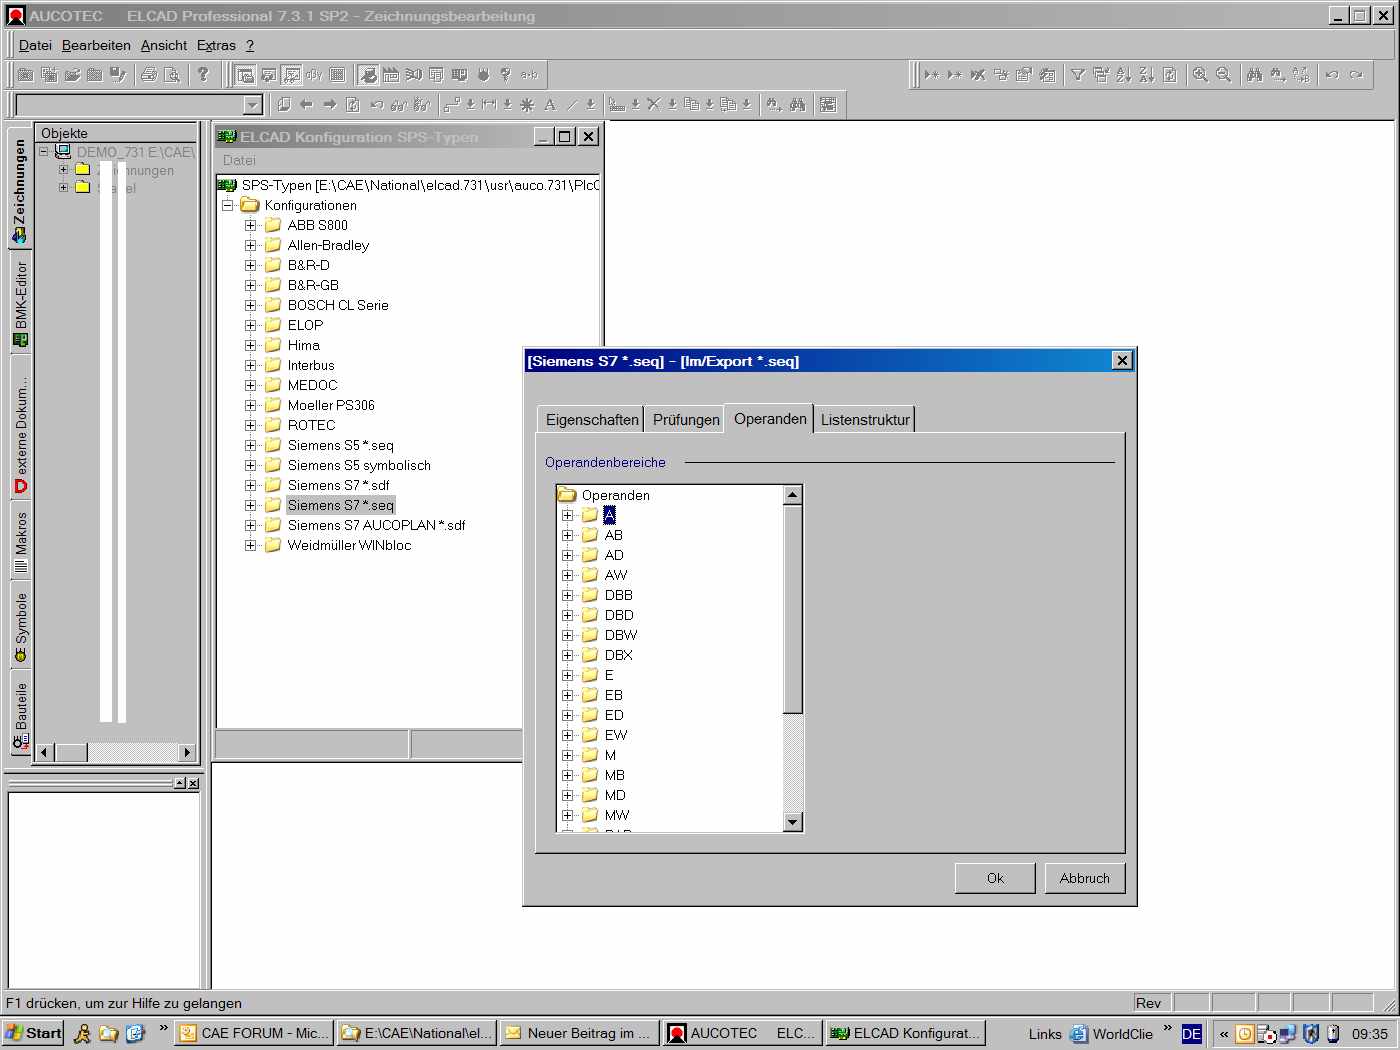This screenshot has width=1400, height=1050.
Task: Switch to the Prüfungen tab in the dialog
Action: (x=686, y=420)
